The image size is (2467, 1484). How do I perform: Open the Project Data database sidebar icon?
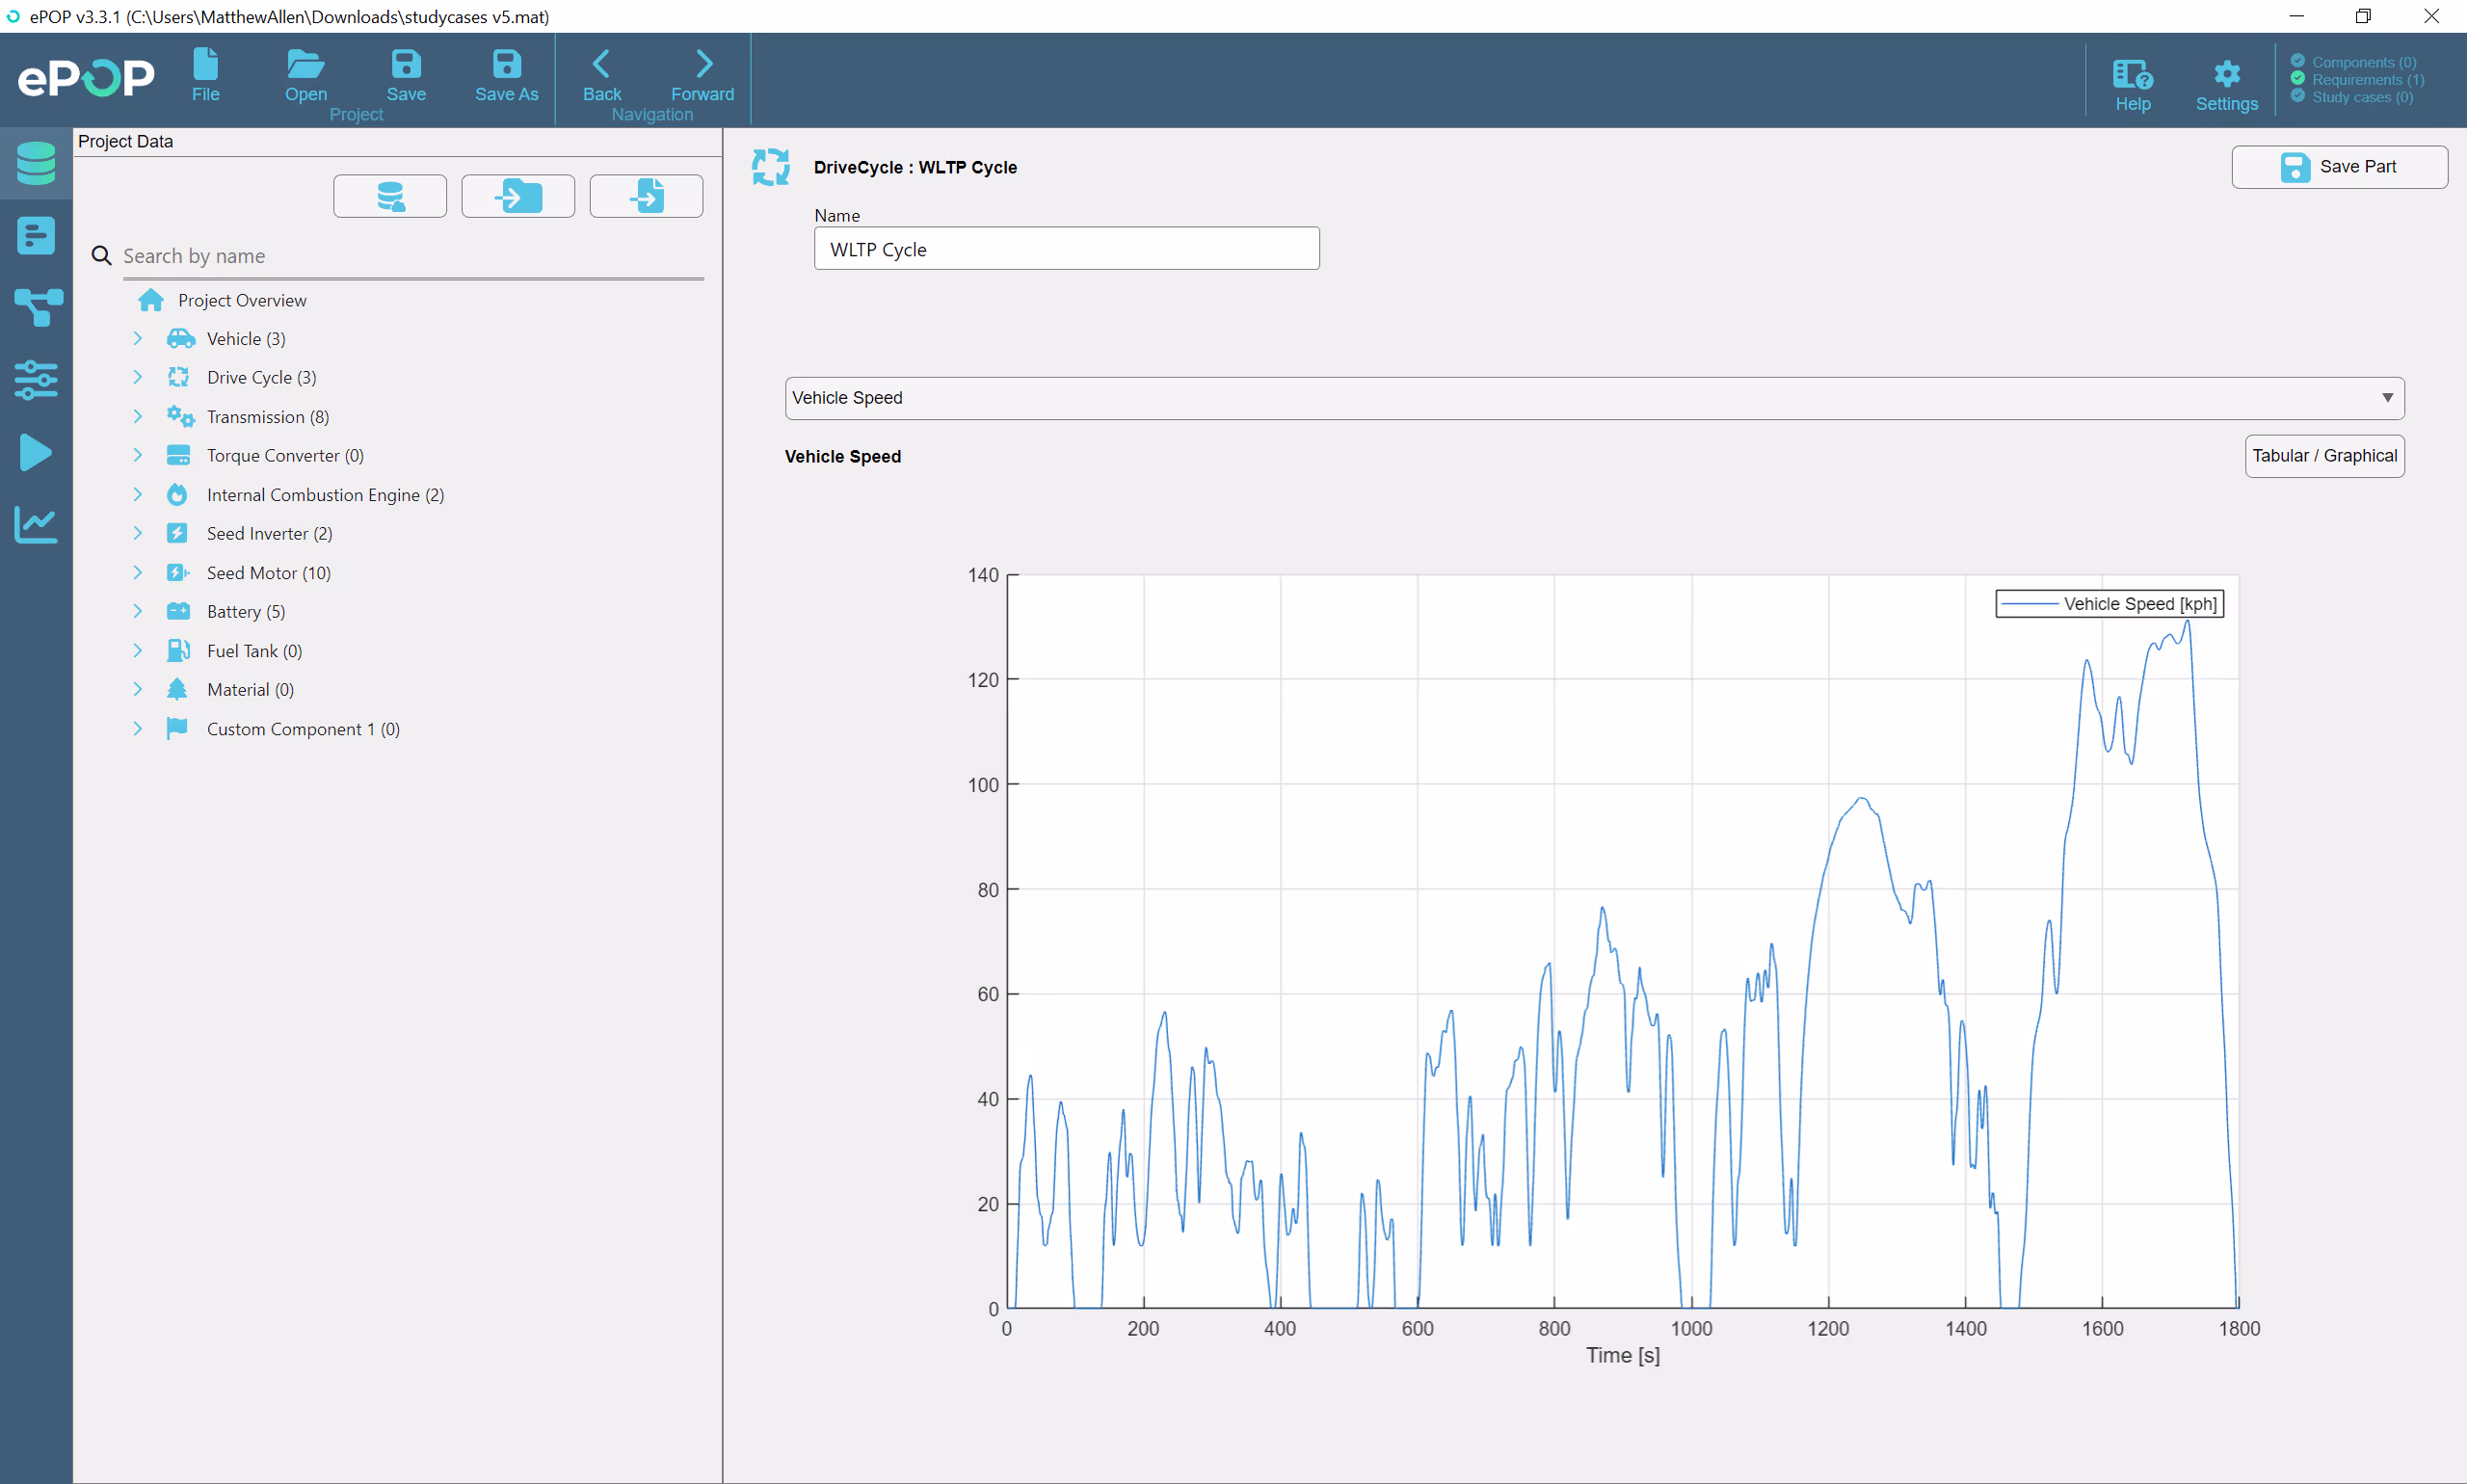(x=36, y=163)
